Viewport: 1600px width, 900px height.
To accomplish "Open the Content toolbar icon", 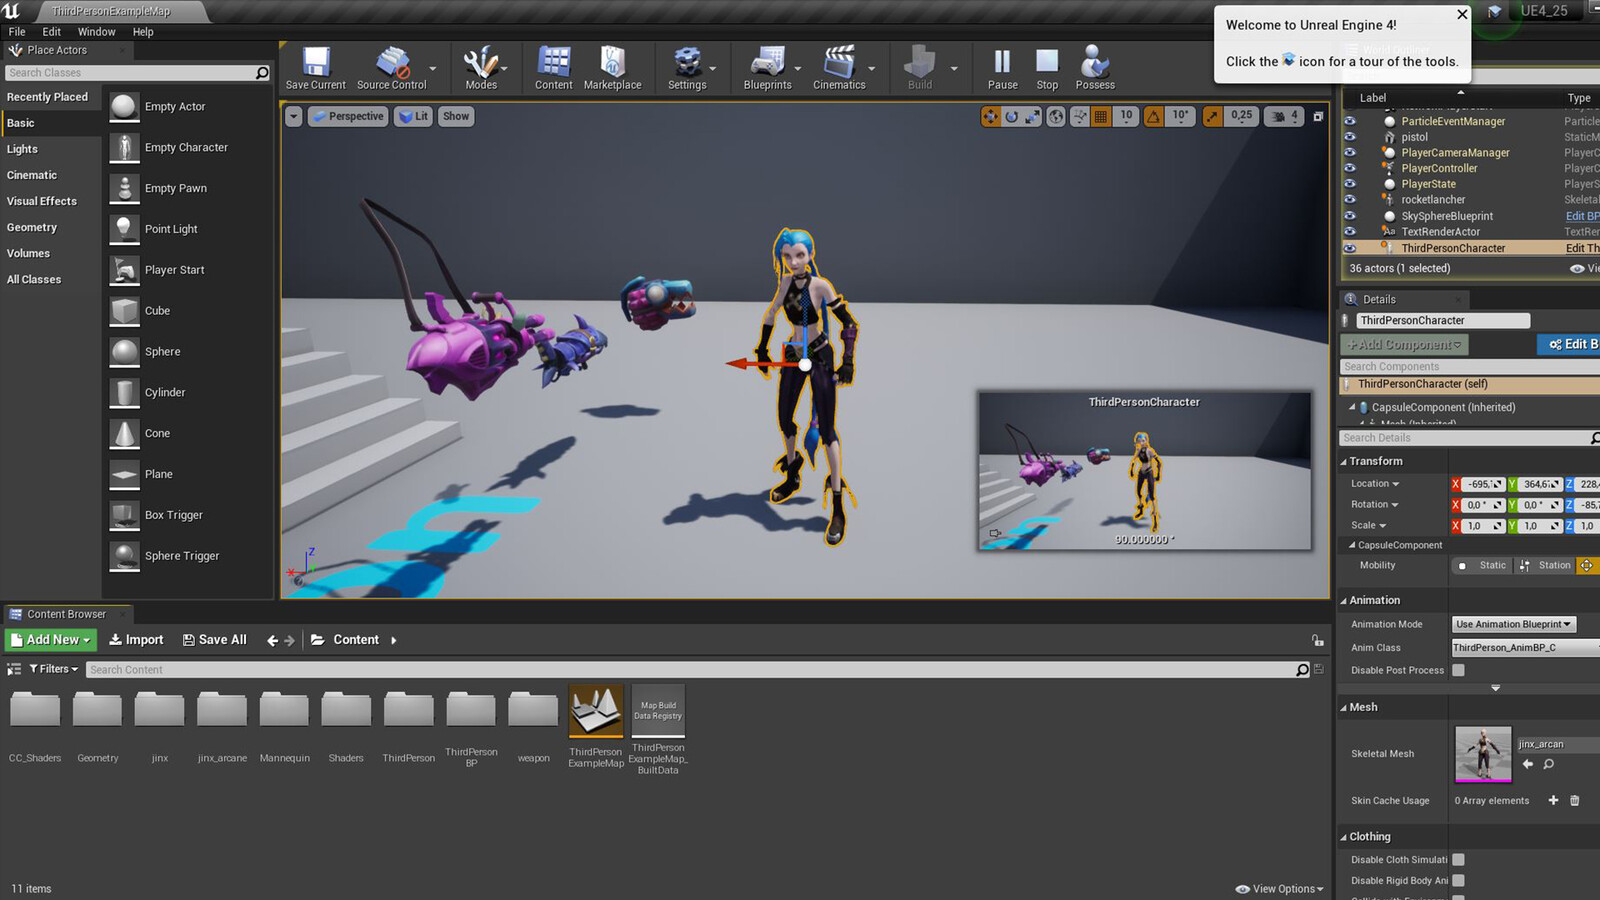I will click(553, 68).
